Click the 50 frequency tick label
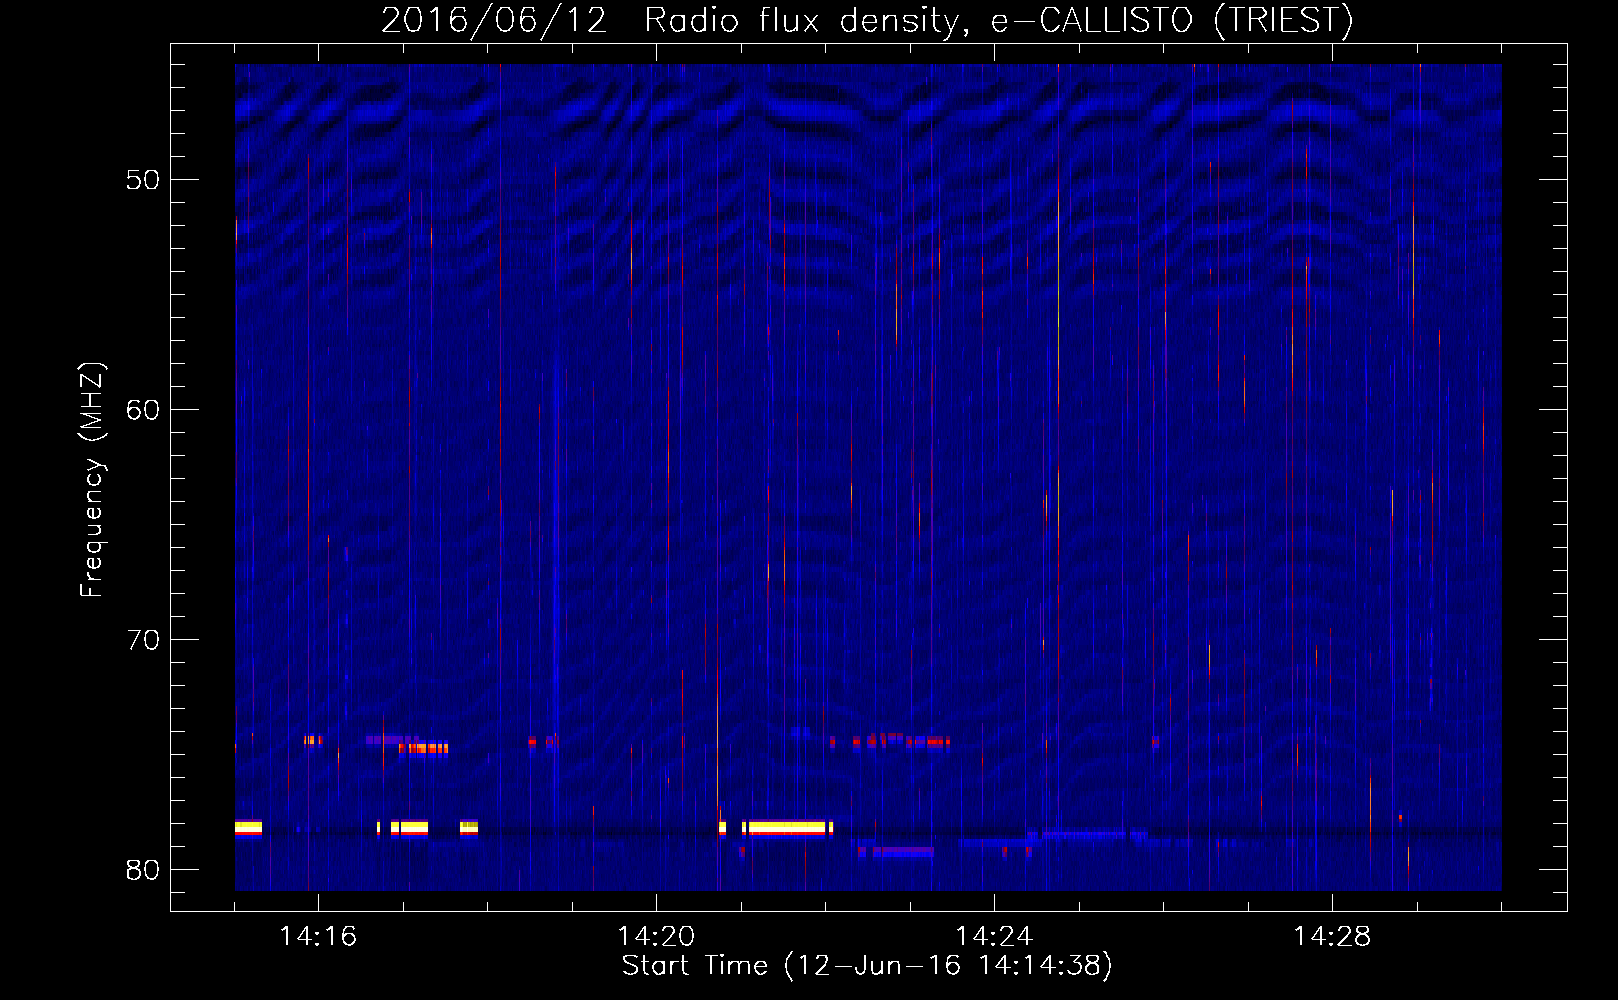The image size is (1618, 1000). click(144, 180)
